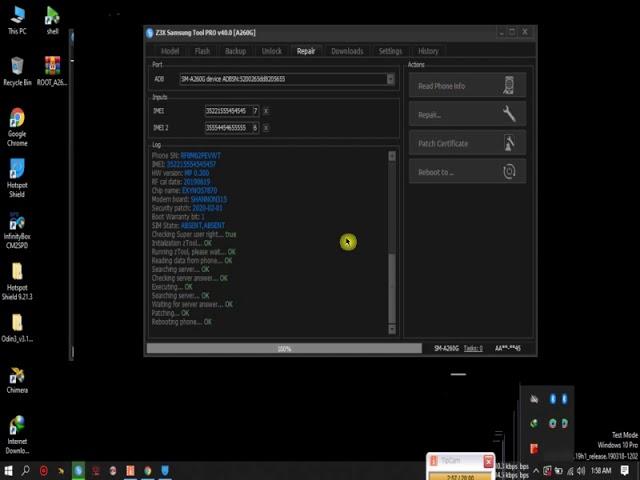640x480 pixels.
Task: Click the SM-A260G status bar label
Action: (447, 348)
